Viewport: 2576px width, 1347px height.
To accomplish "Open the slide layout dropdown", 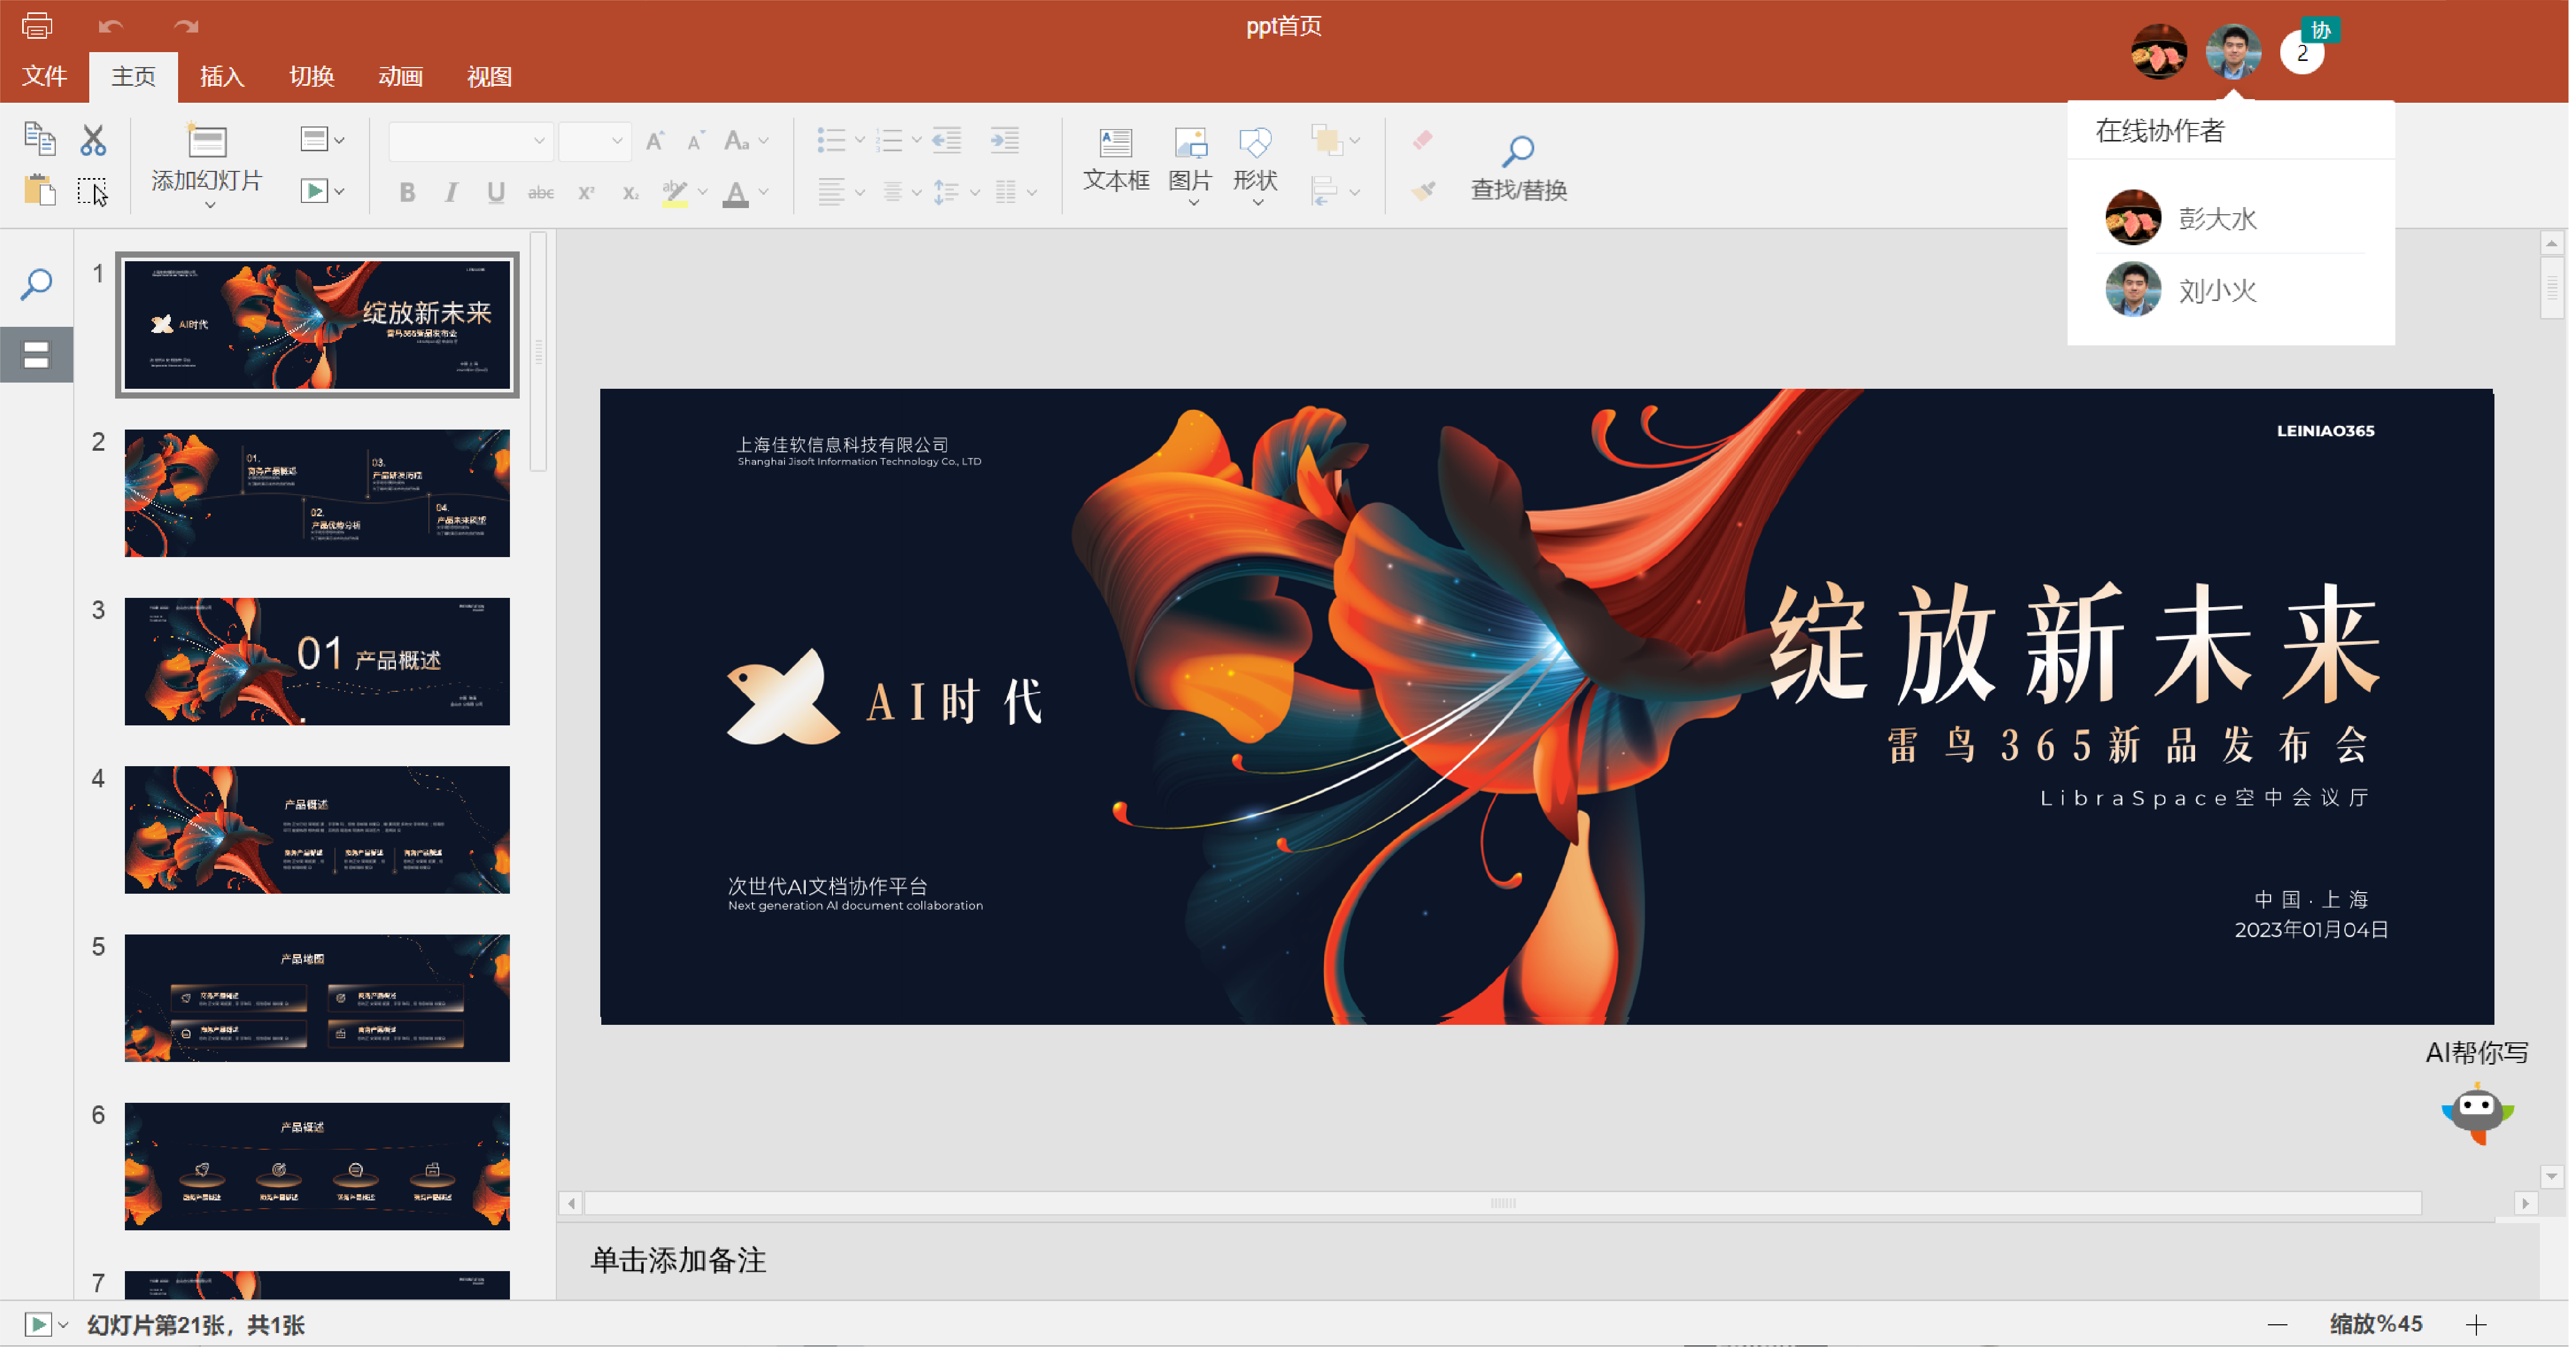I will tap(322, 139).
